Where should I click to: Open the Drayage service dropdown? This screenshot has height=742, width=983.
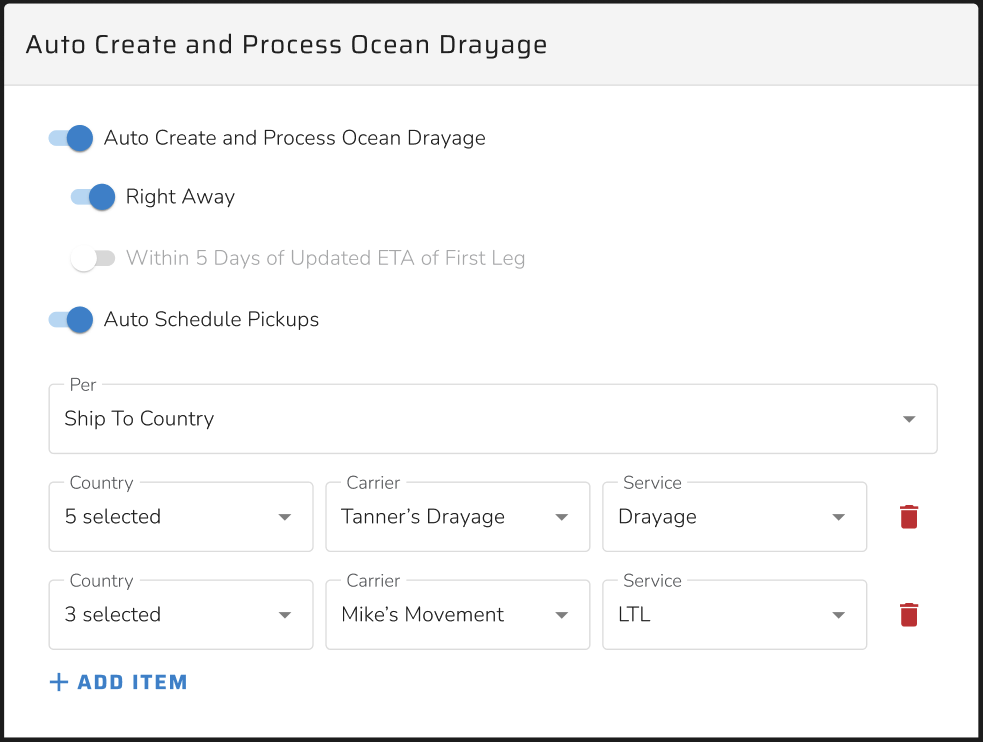[733, 517]
